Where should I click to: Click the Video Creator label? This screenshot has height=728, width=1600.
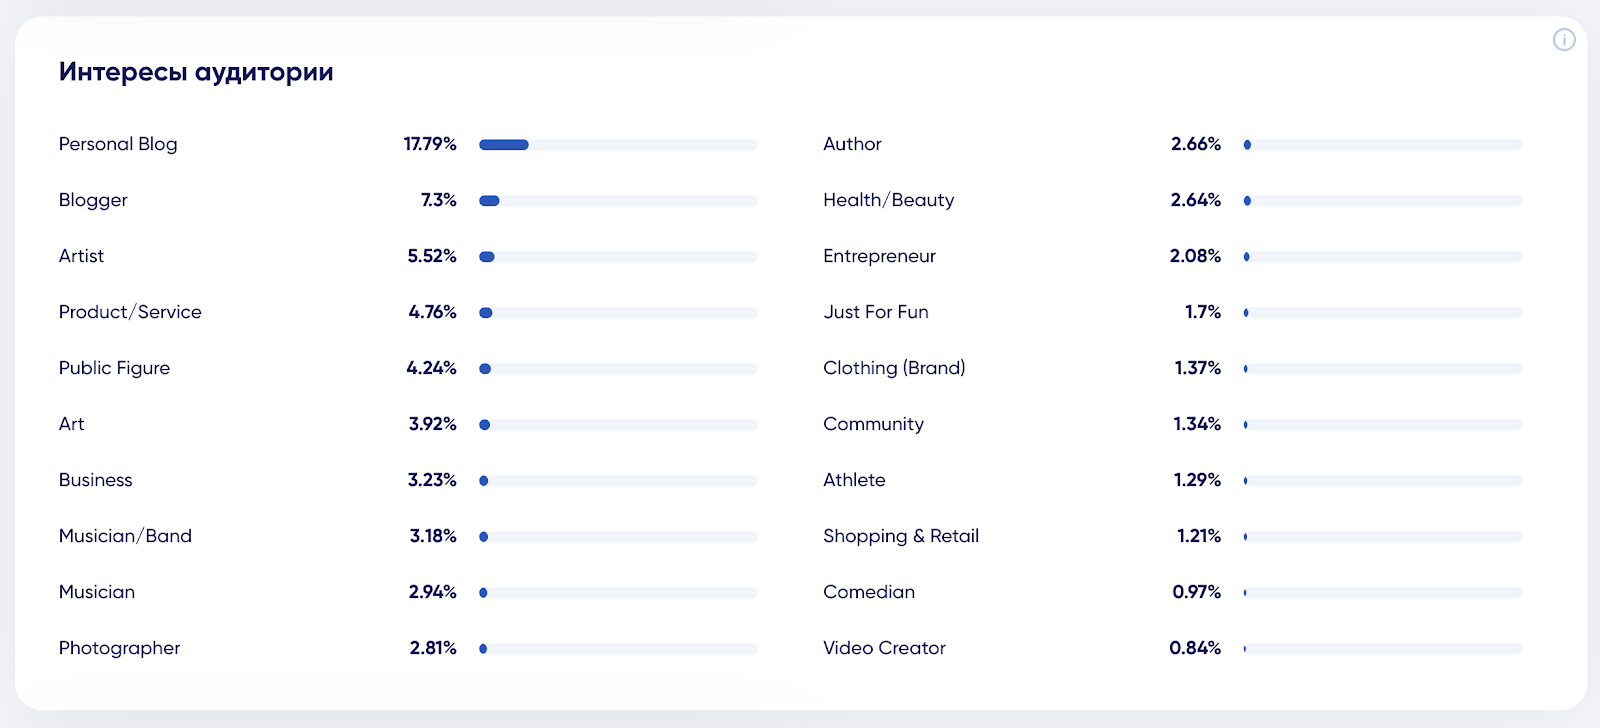point(884,648)
